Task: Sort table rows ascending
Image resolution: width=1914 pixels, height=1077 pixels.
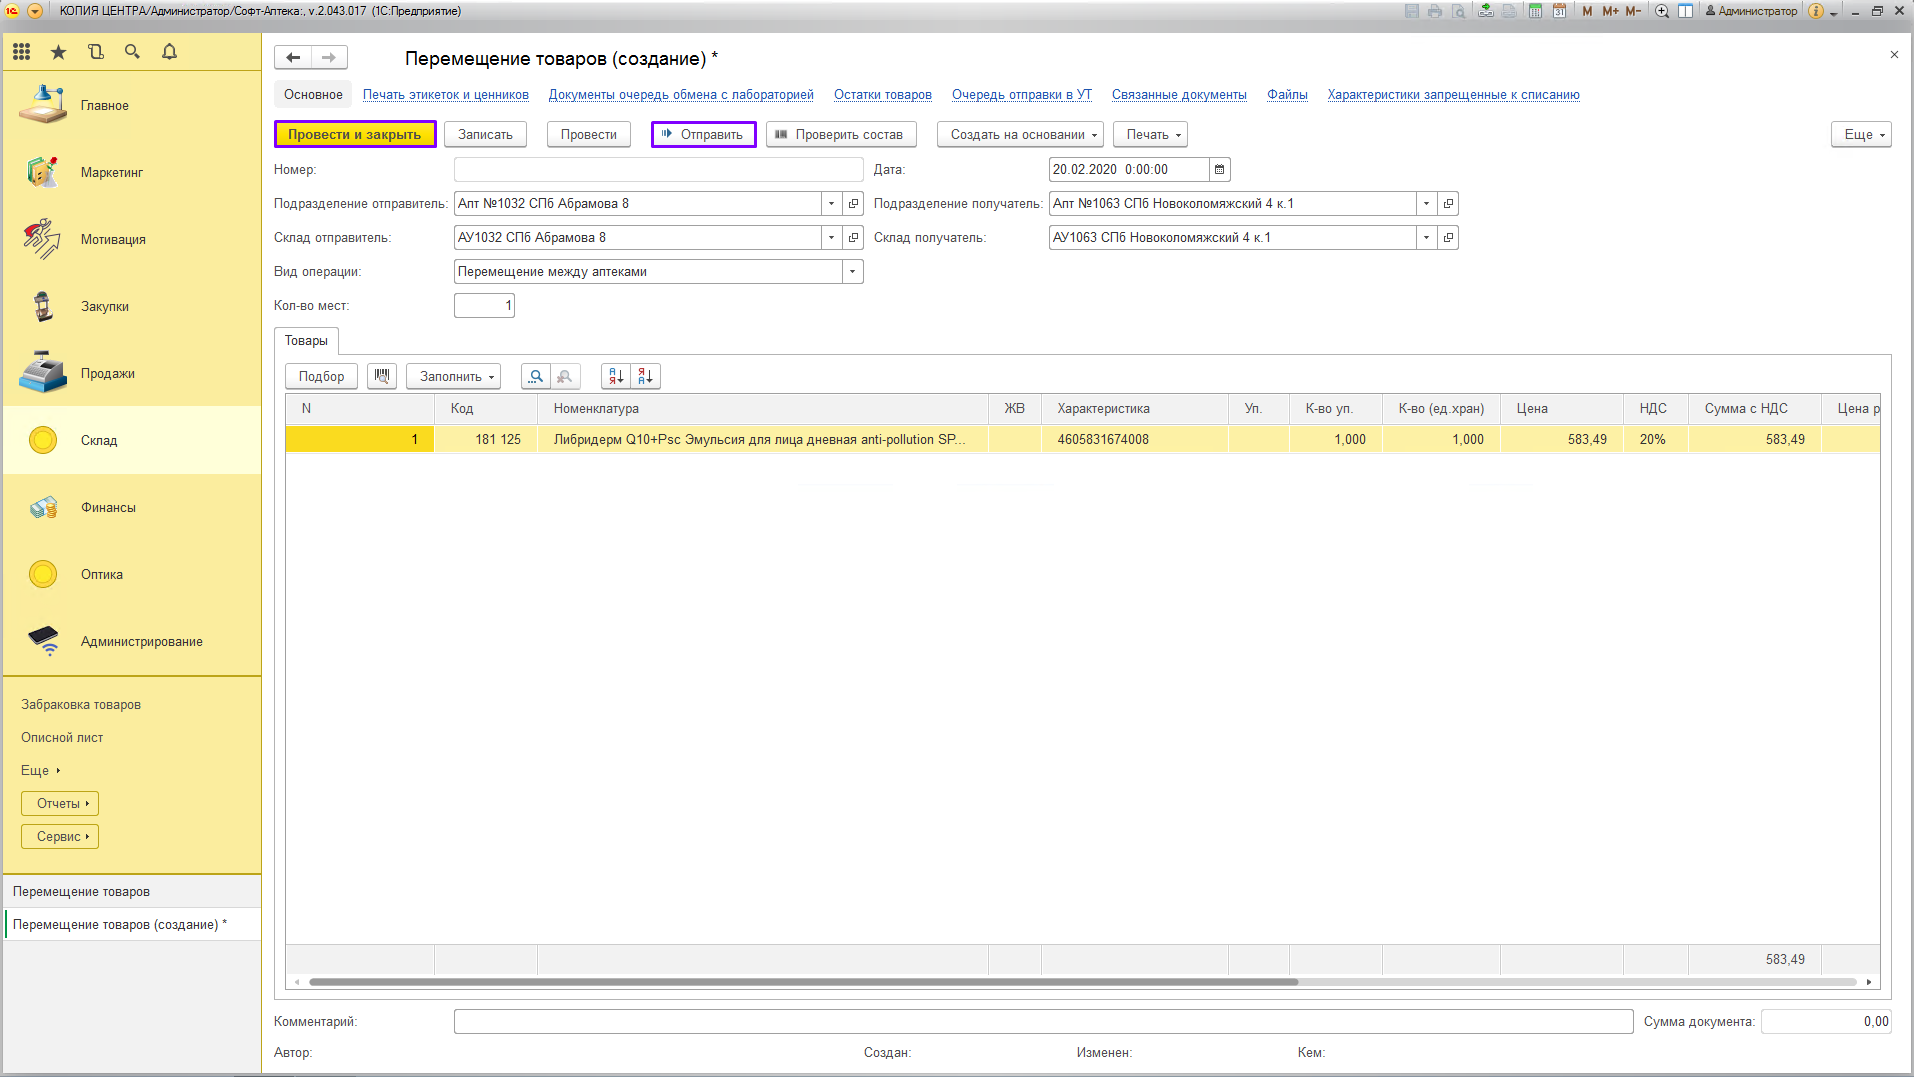Action: pos(616,376)
